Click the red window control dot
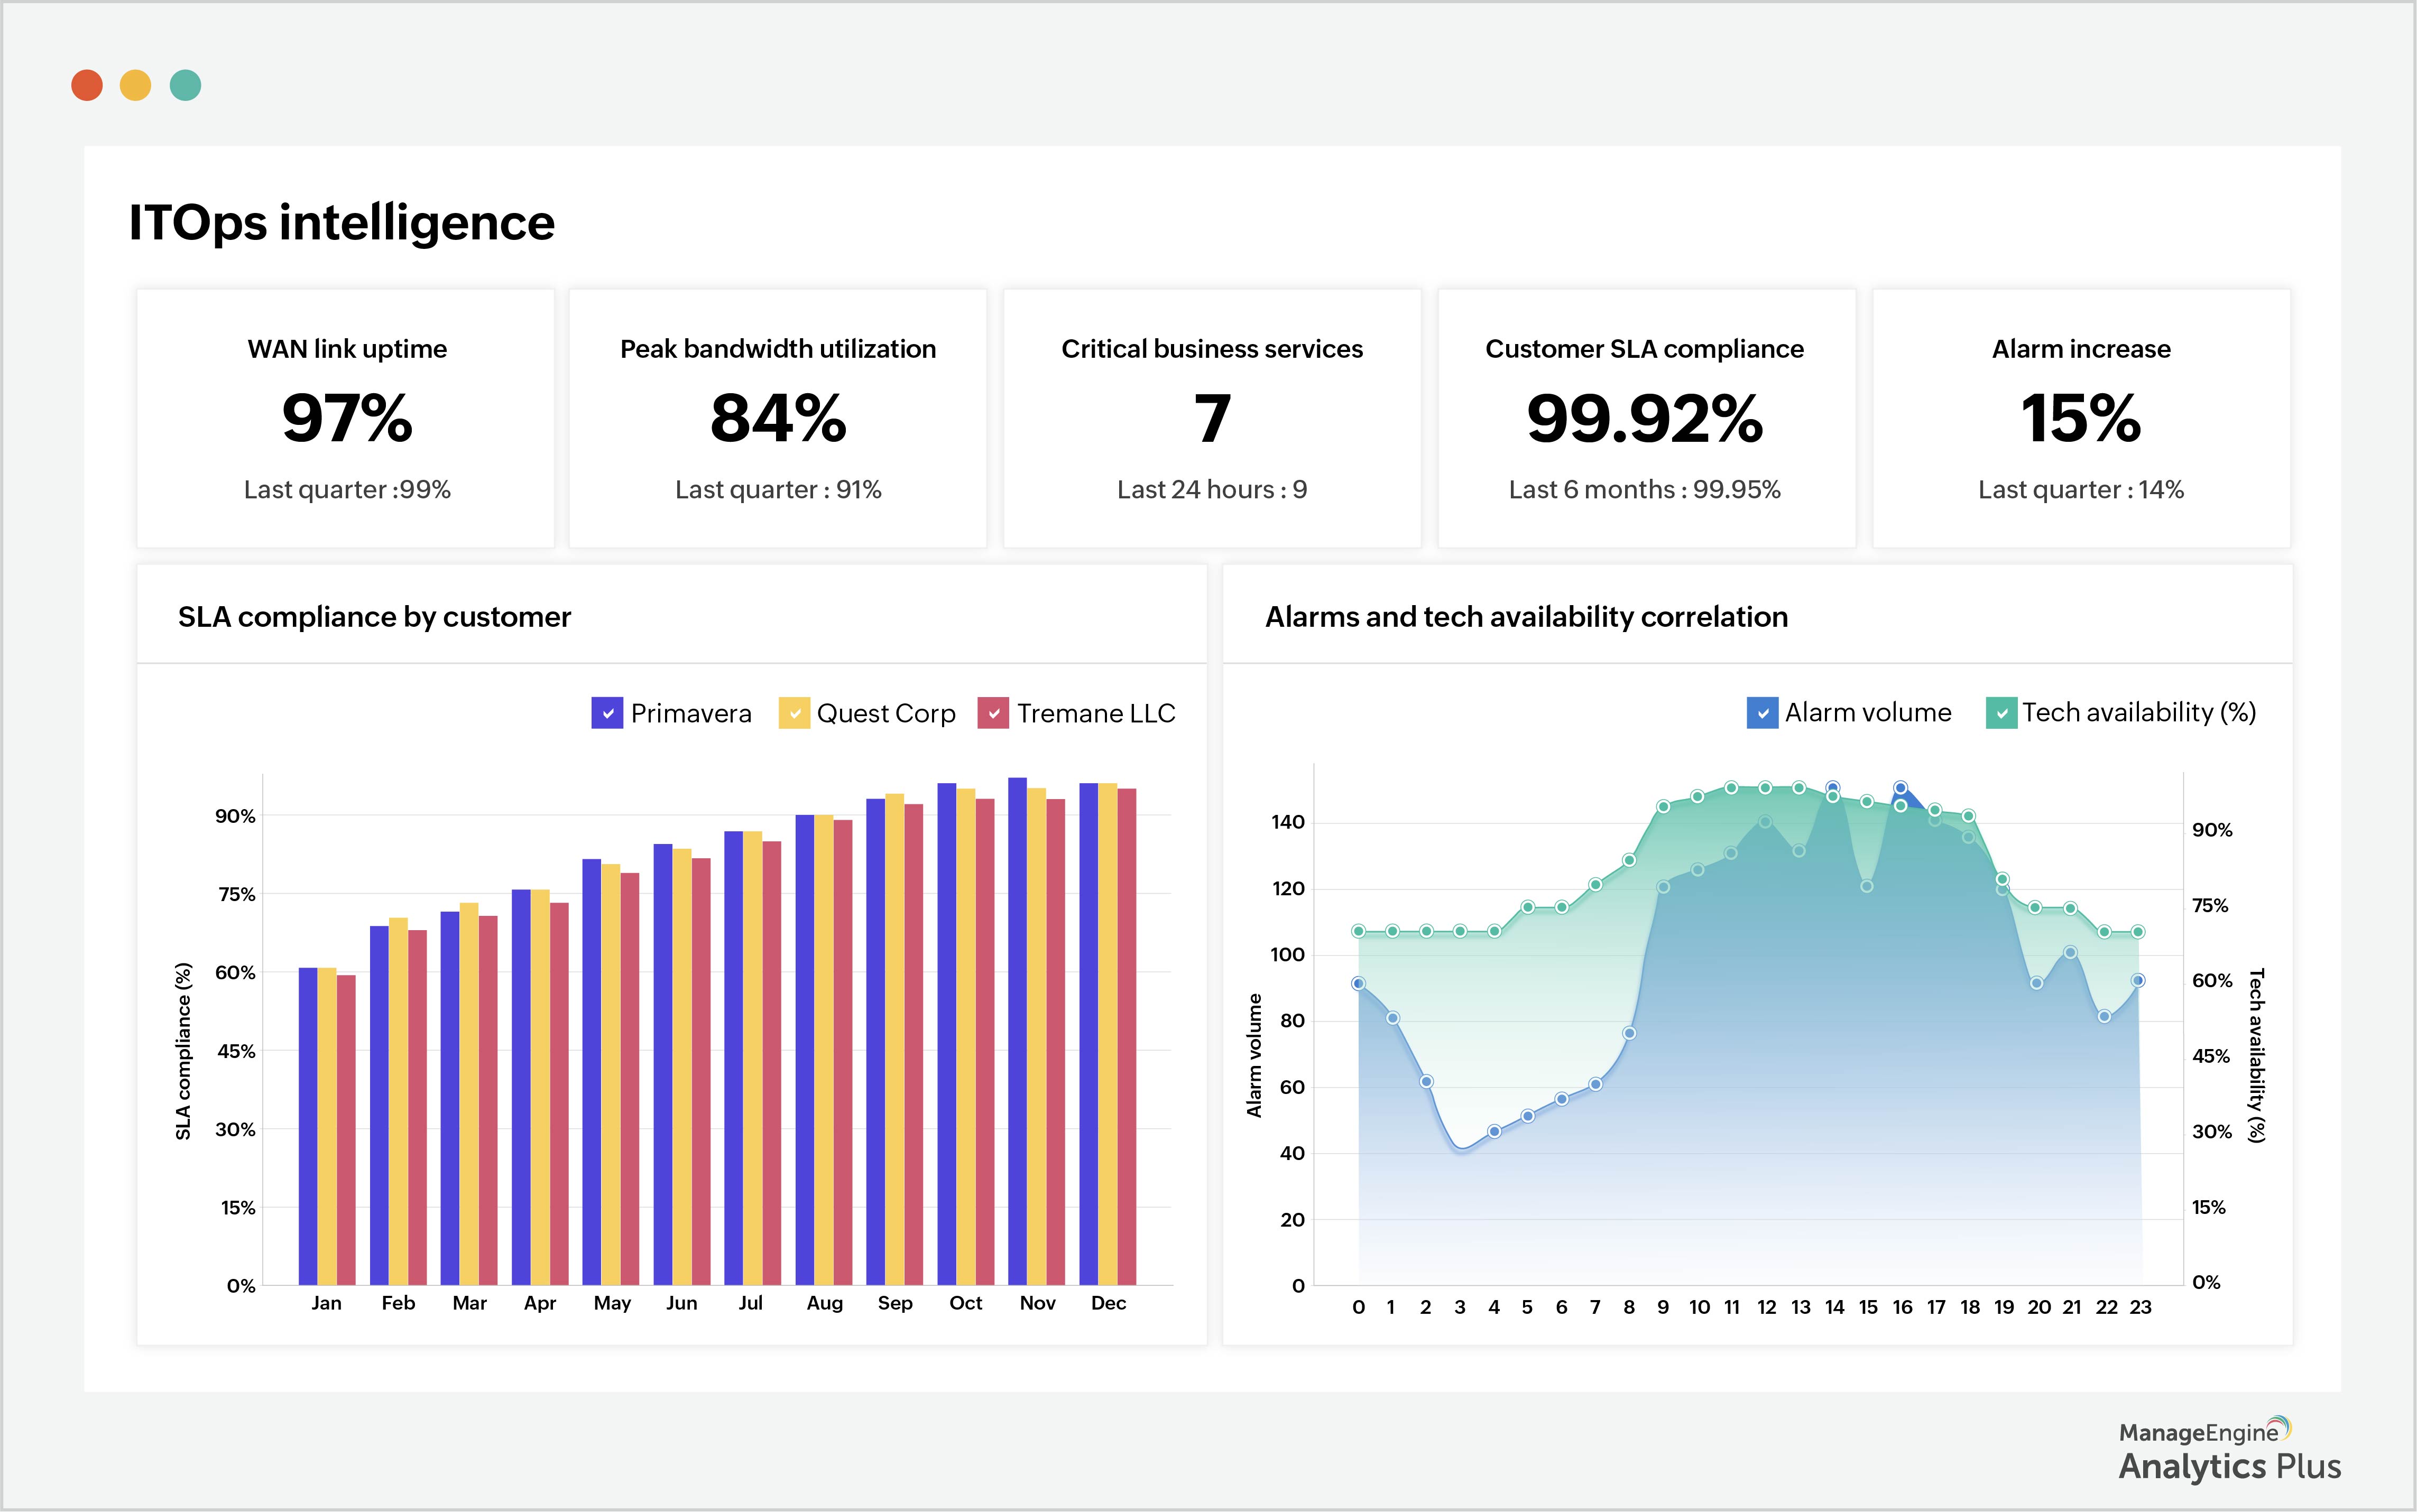Screen dimensions: 2417x1512 87,86
